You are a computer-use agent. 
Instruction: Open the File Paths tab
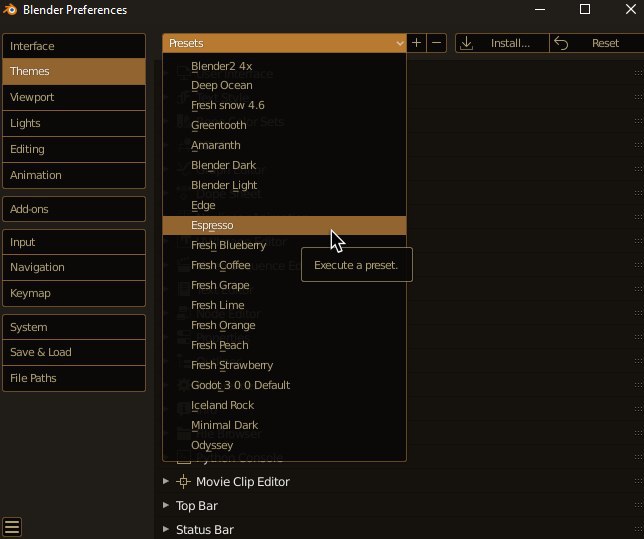[x=74, y=378]
